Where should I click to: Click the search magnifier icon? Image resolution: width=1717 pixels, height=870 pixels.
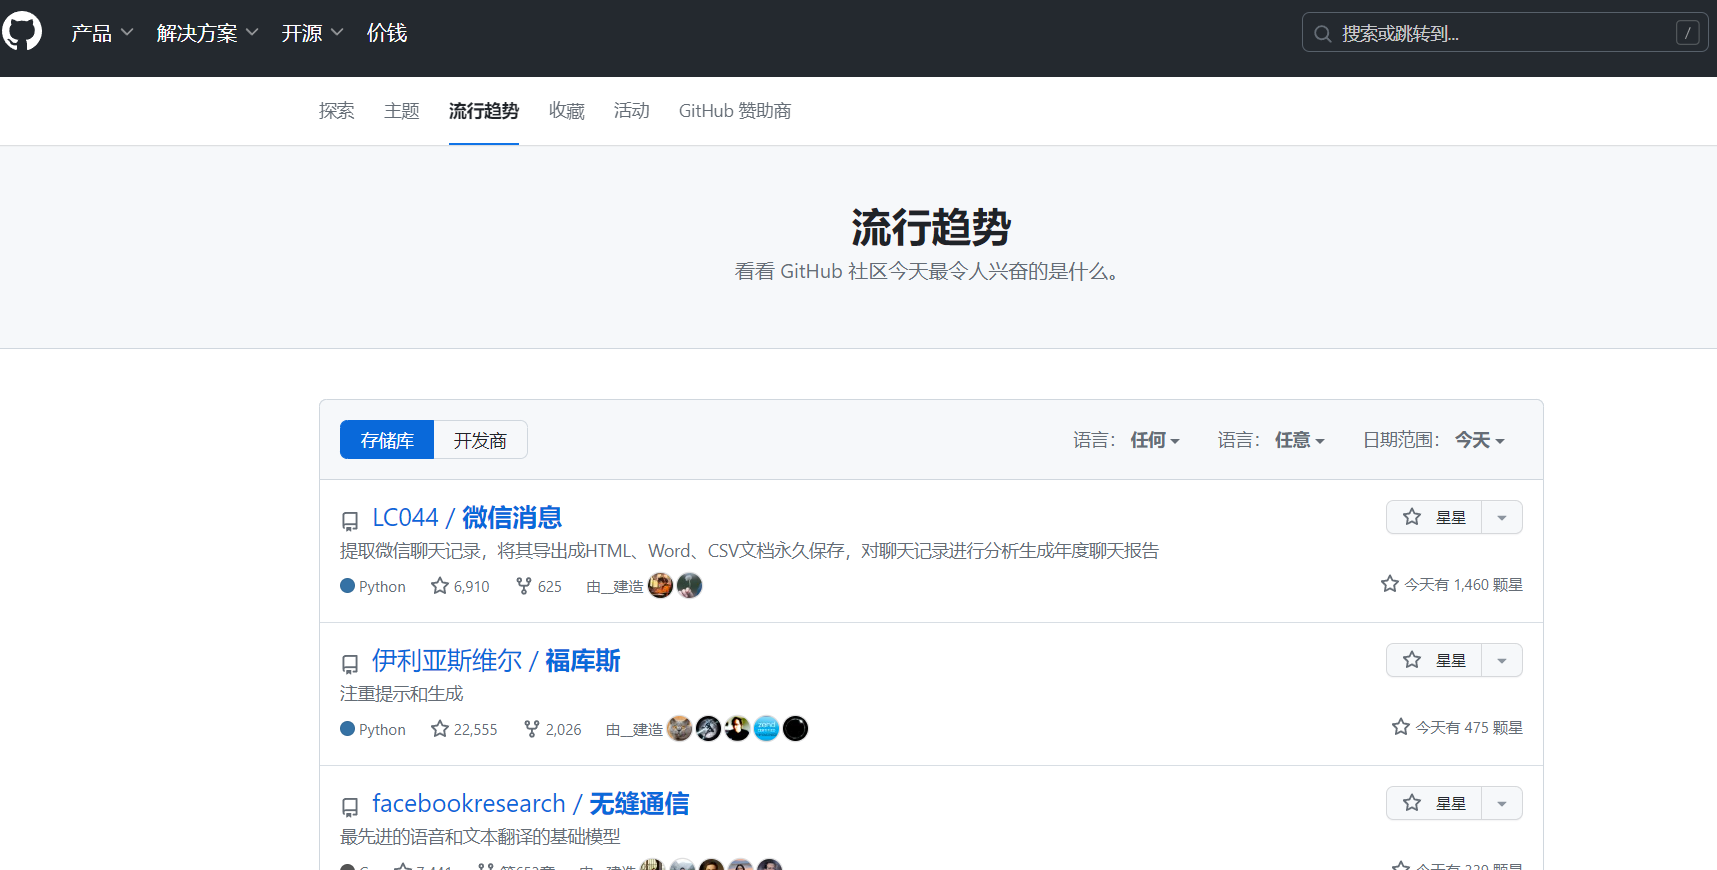coord(1322,34)
